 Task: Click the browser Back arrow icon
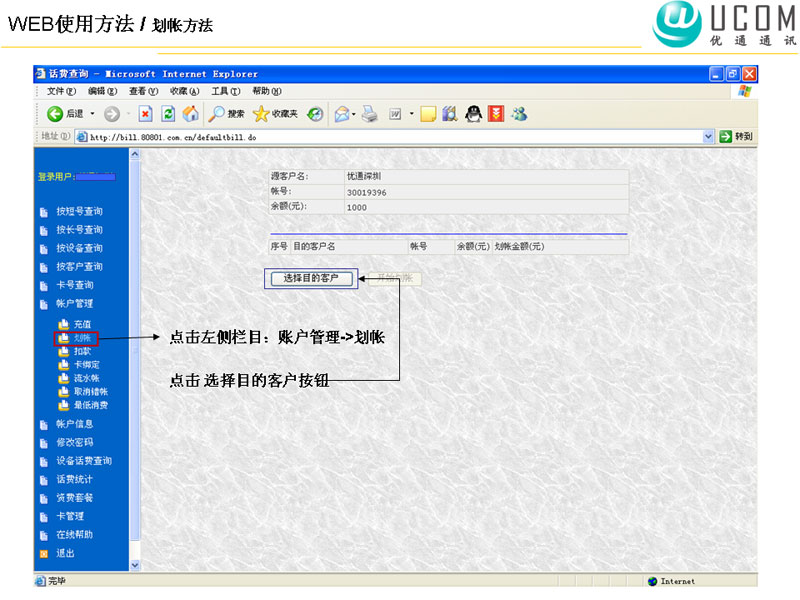[55, 114]
